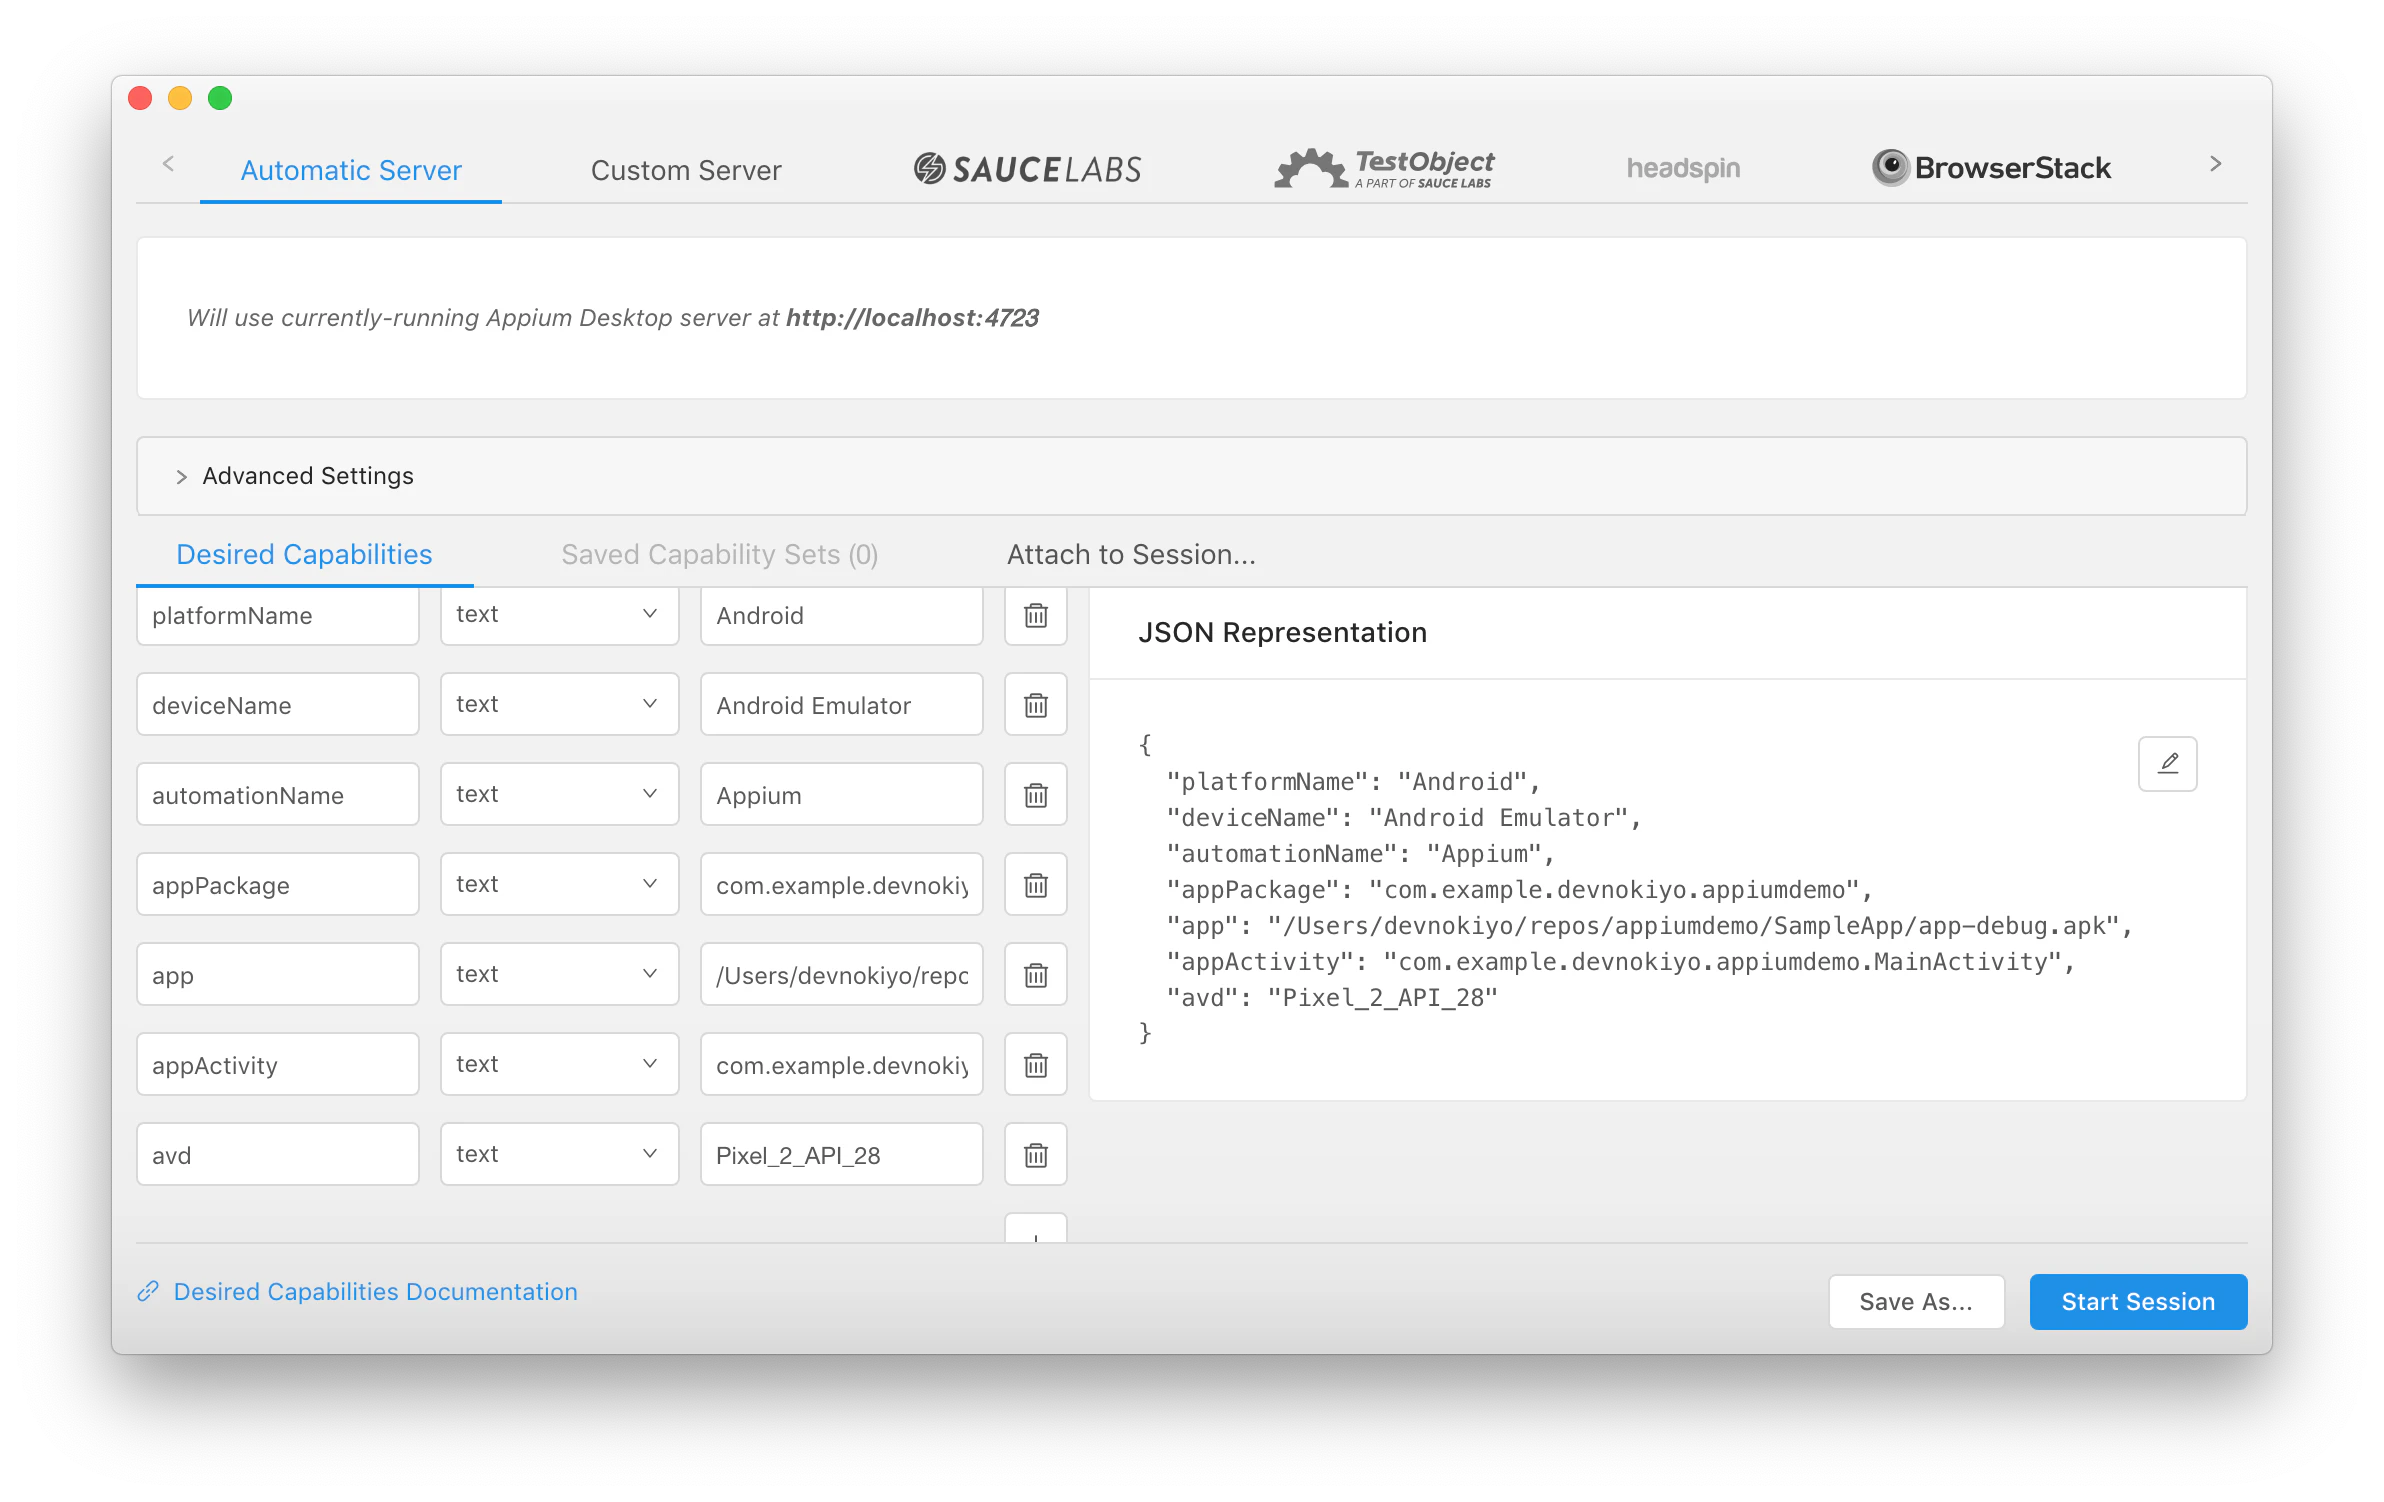Viewport: 2384px width, 1502px height.
Task: Click the http://localhost:4723 server text
Action: (x=912, y=317)
